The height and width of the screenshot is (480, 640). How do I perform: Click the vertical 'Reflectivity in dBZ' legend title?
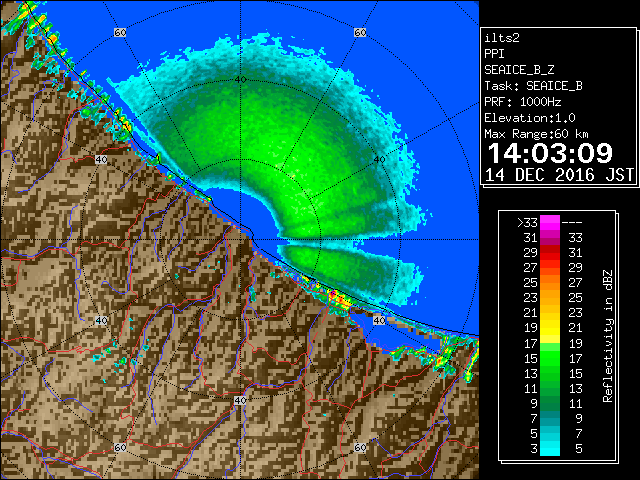pyautogui.click(x=608, y=336)
